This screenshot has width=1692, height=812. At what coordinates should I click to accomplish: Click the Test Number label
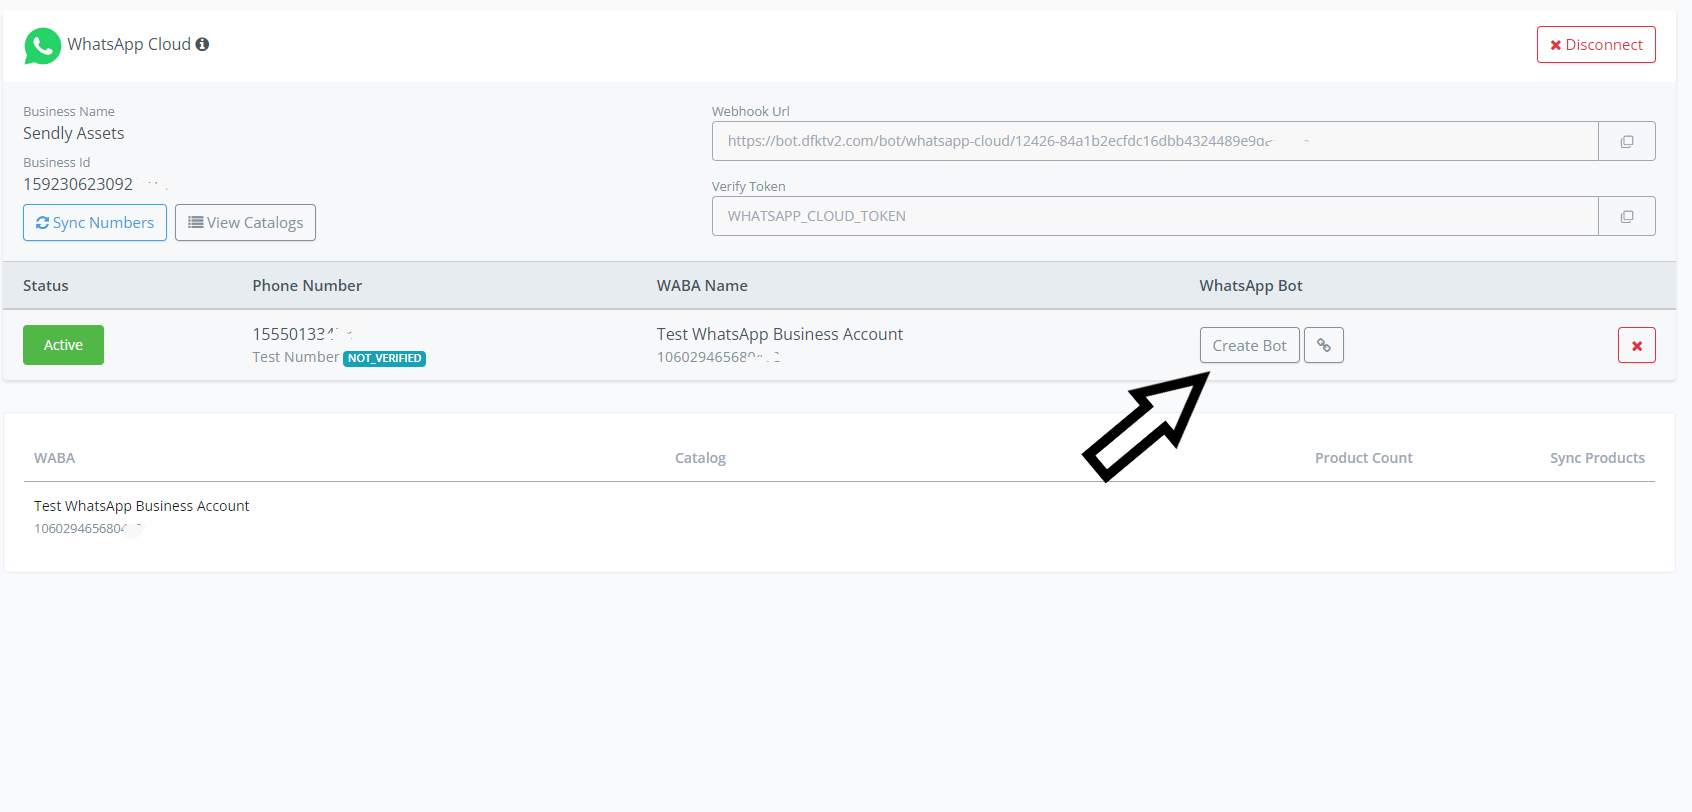coord(296,357)
